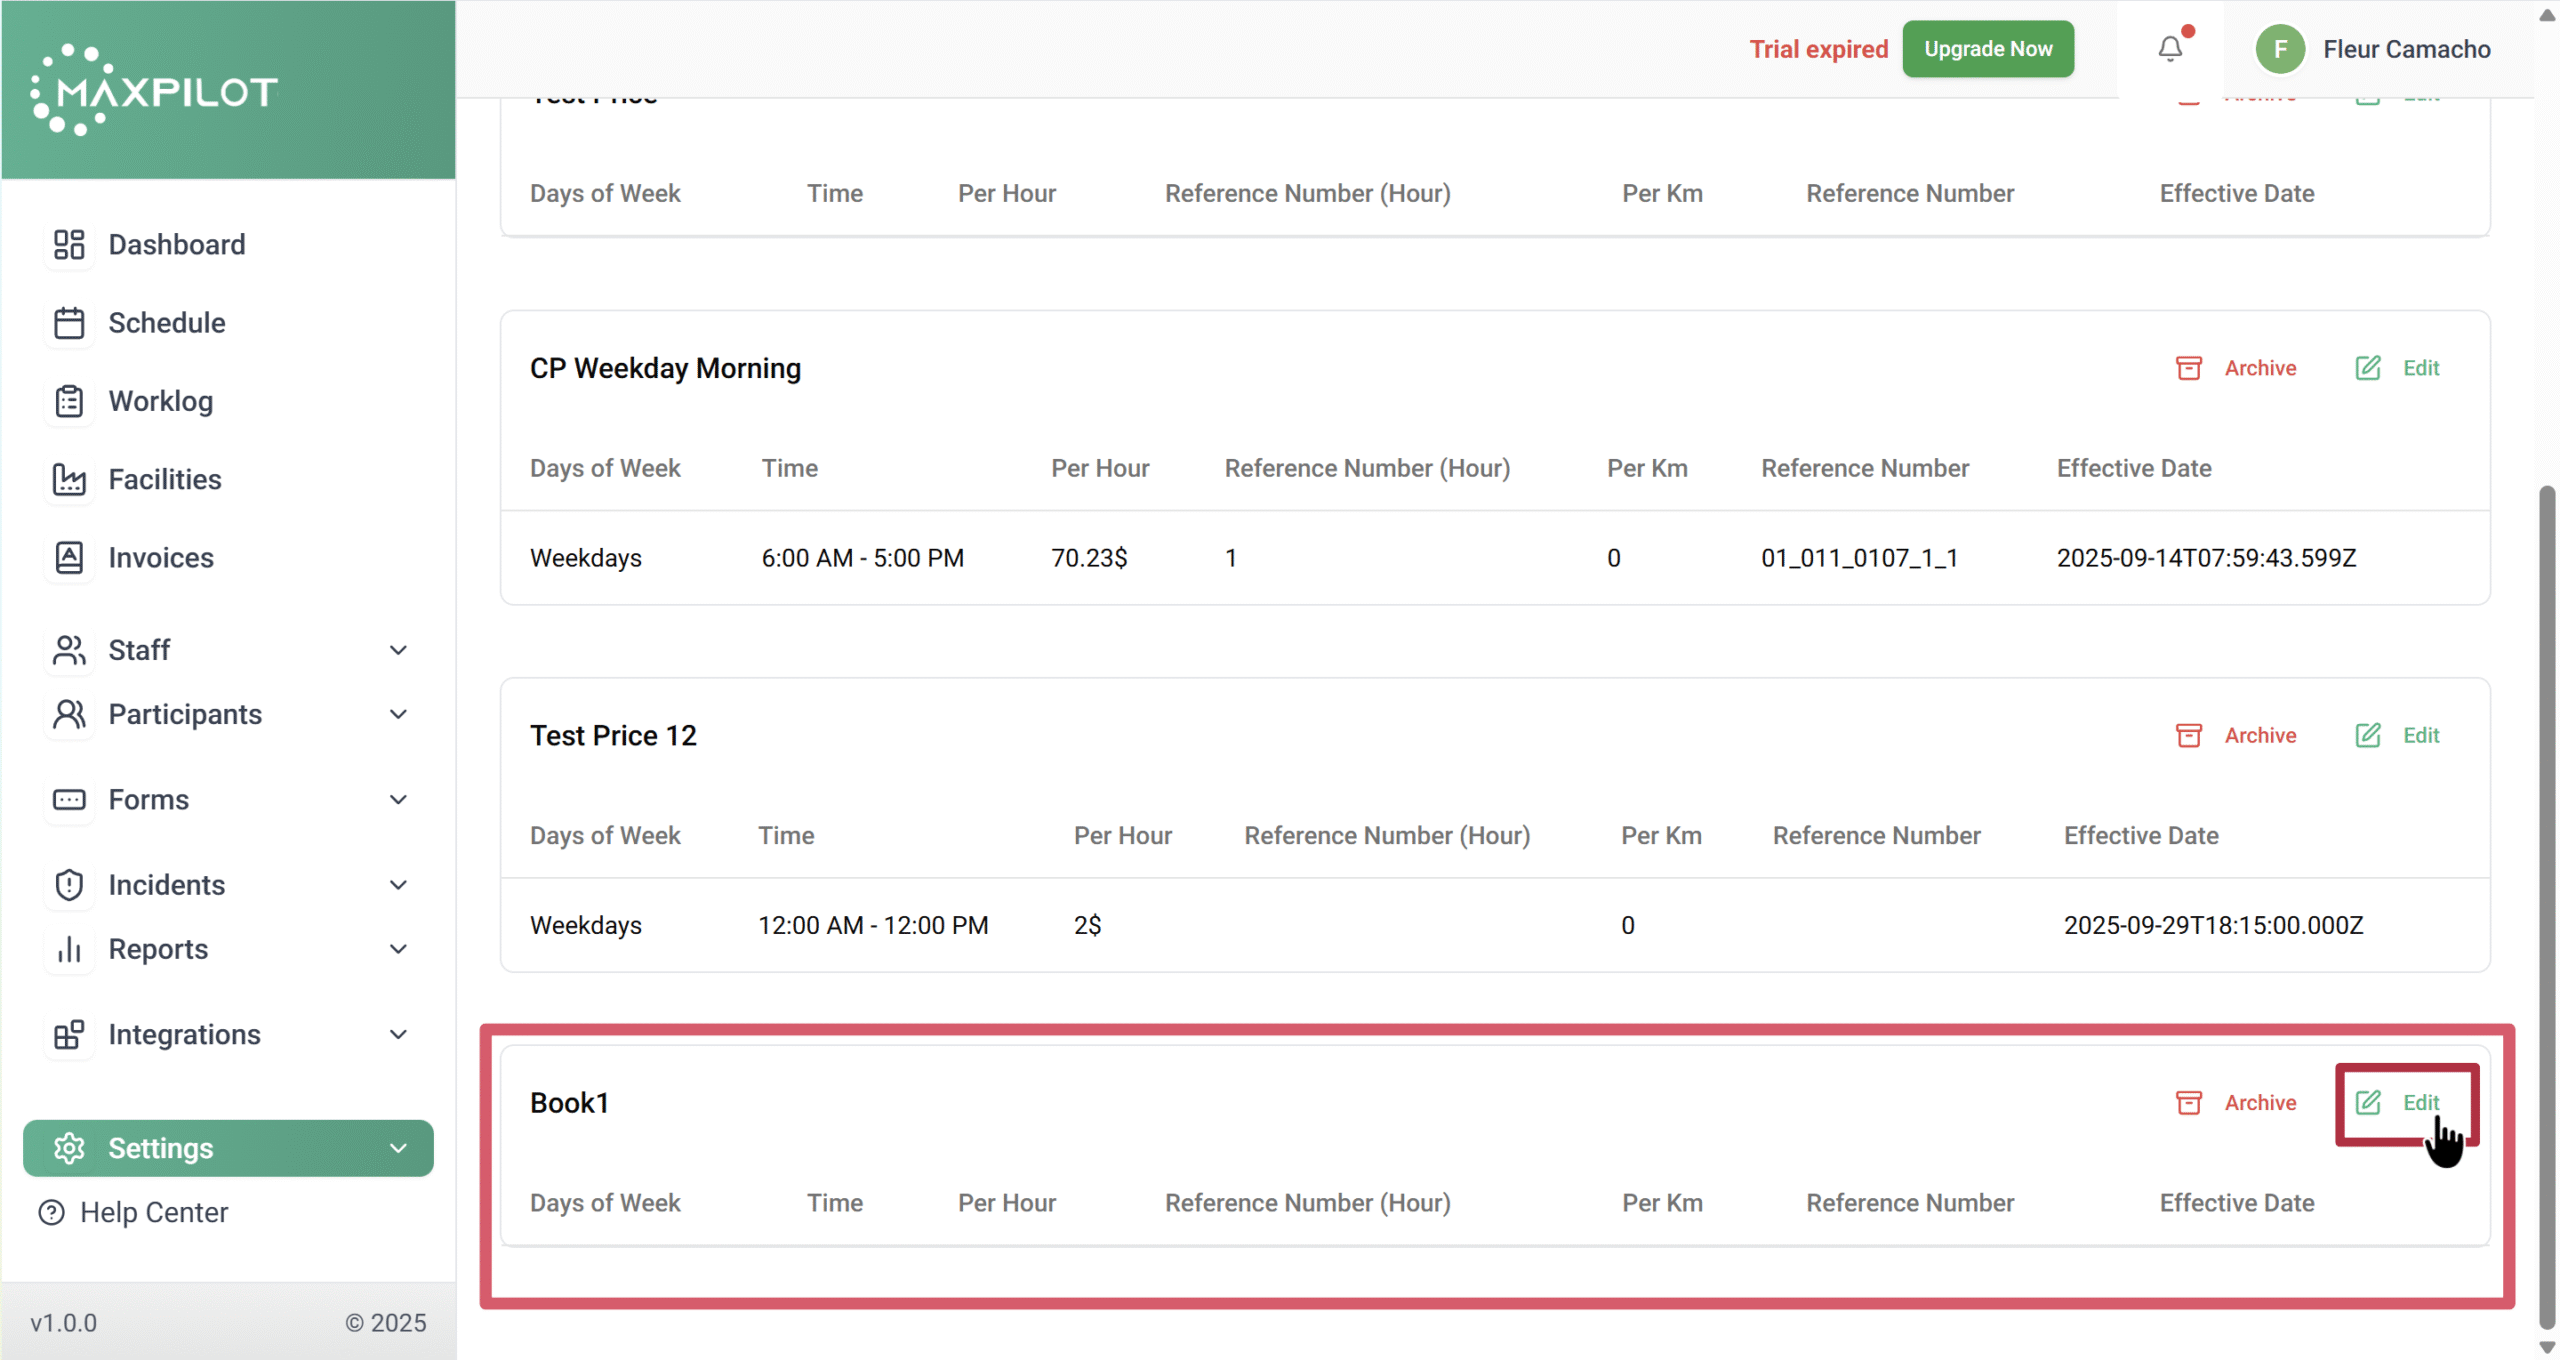Click Archive box icon for Book1
Screen dimensions: 2560x1360
coord(2188,1102)
